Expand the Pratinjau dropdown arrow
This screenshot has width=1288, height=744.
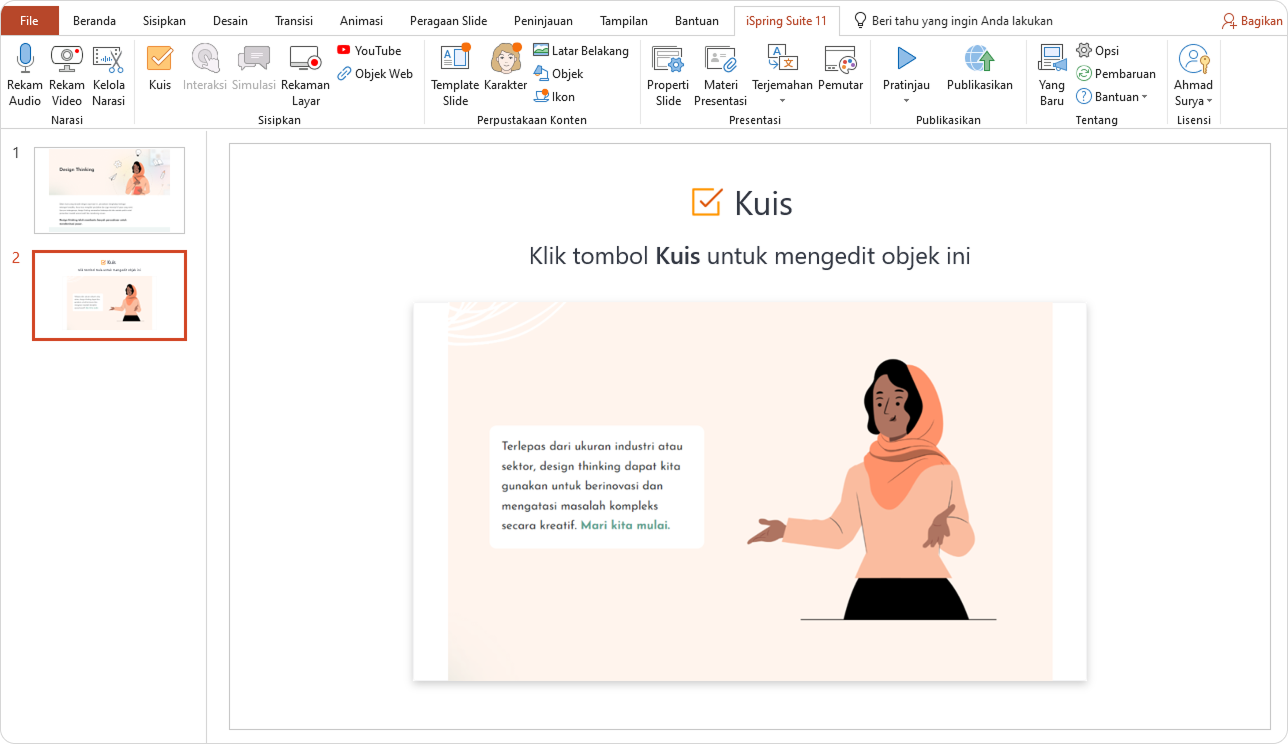(906, 100)
